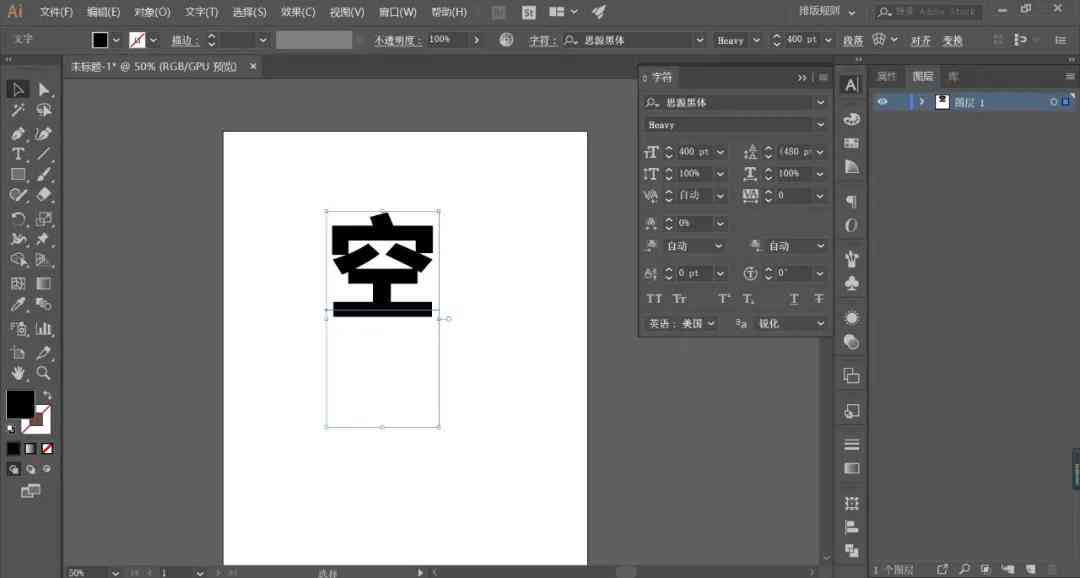Toggle Superscript text style
This screenshot has height=578, width=1080.
724,298
